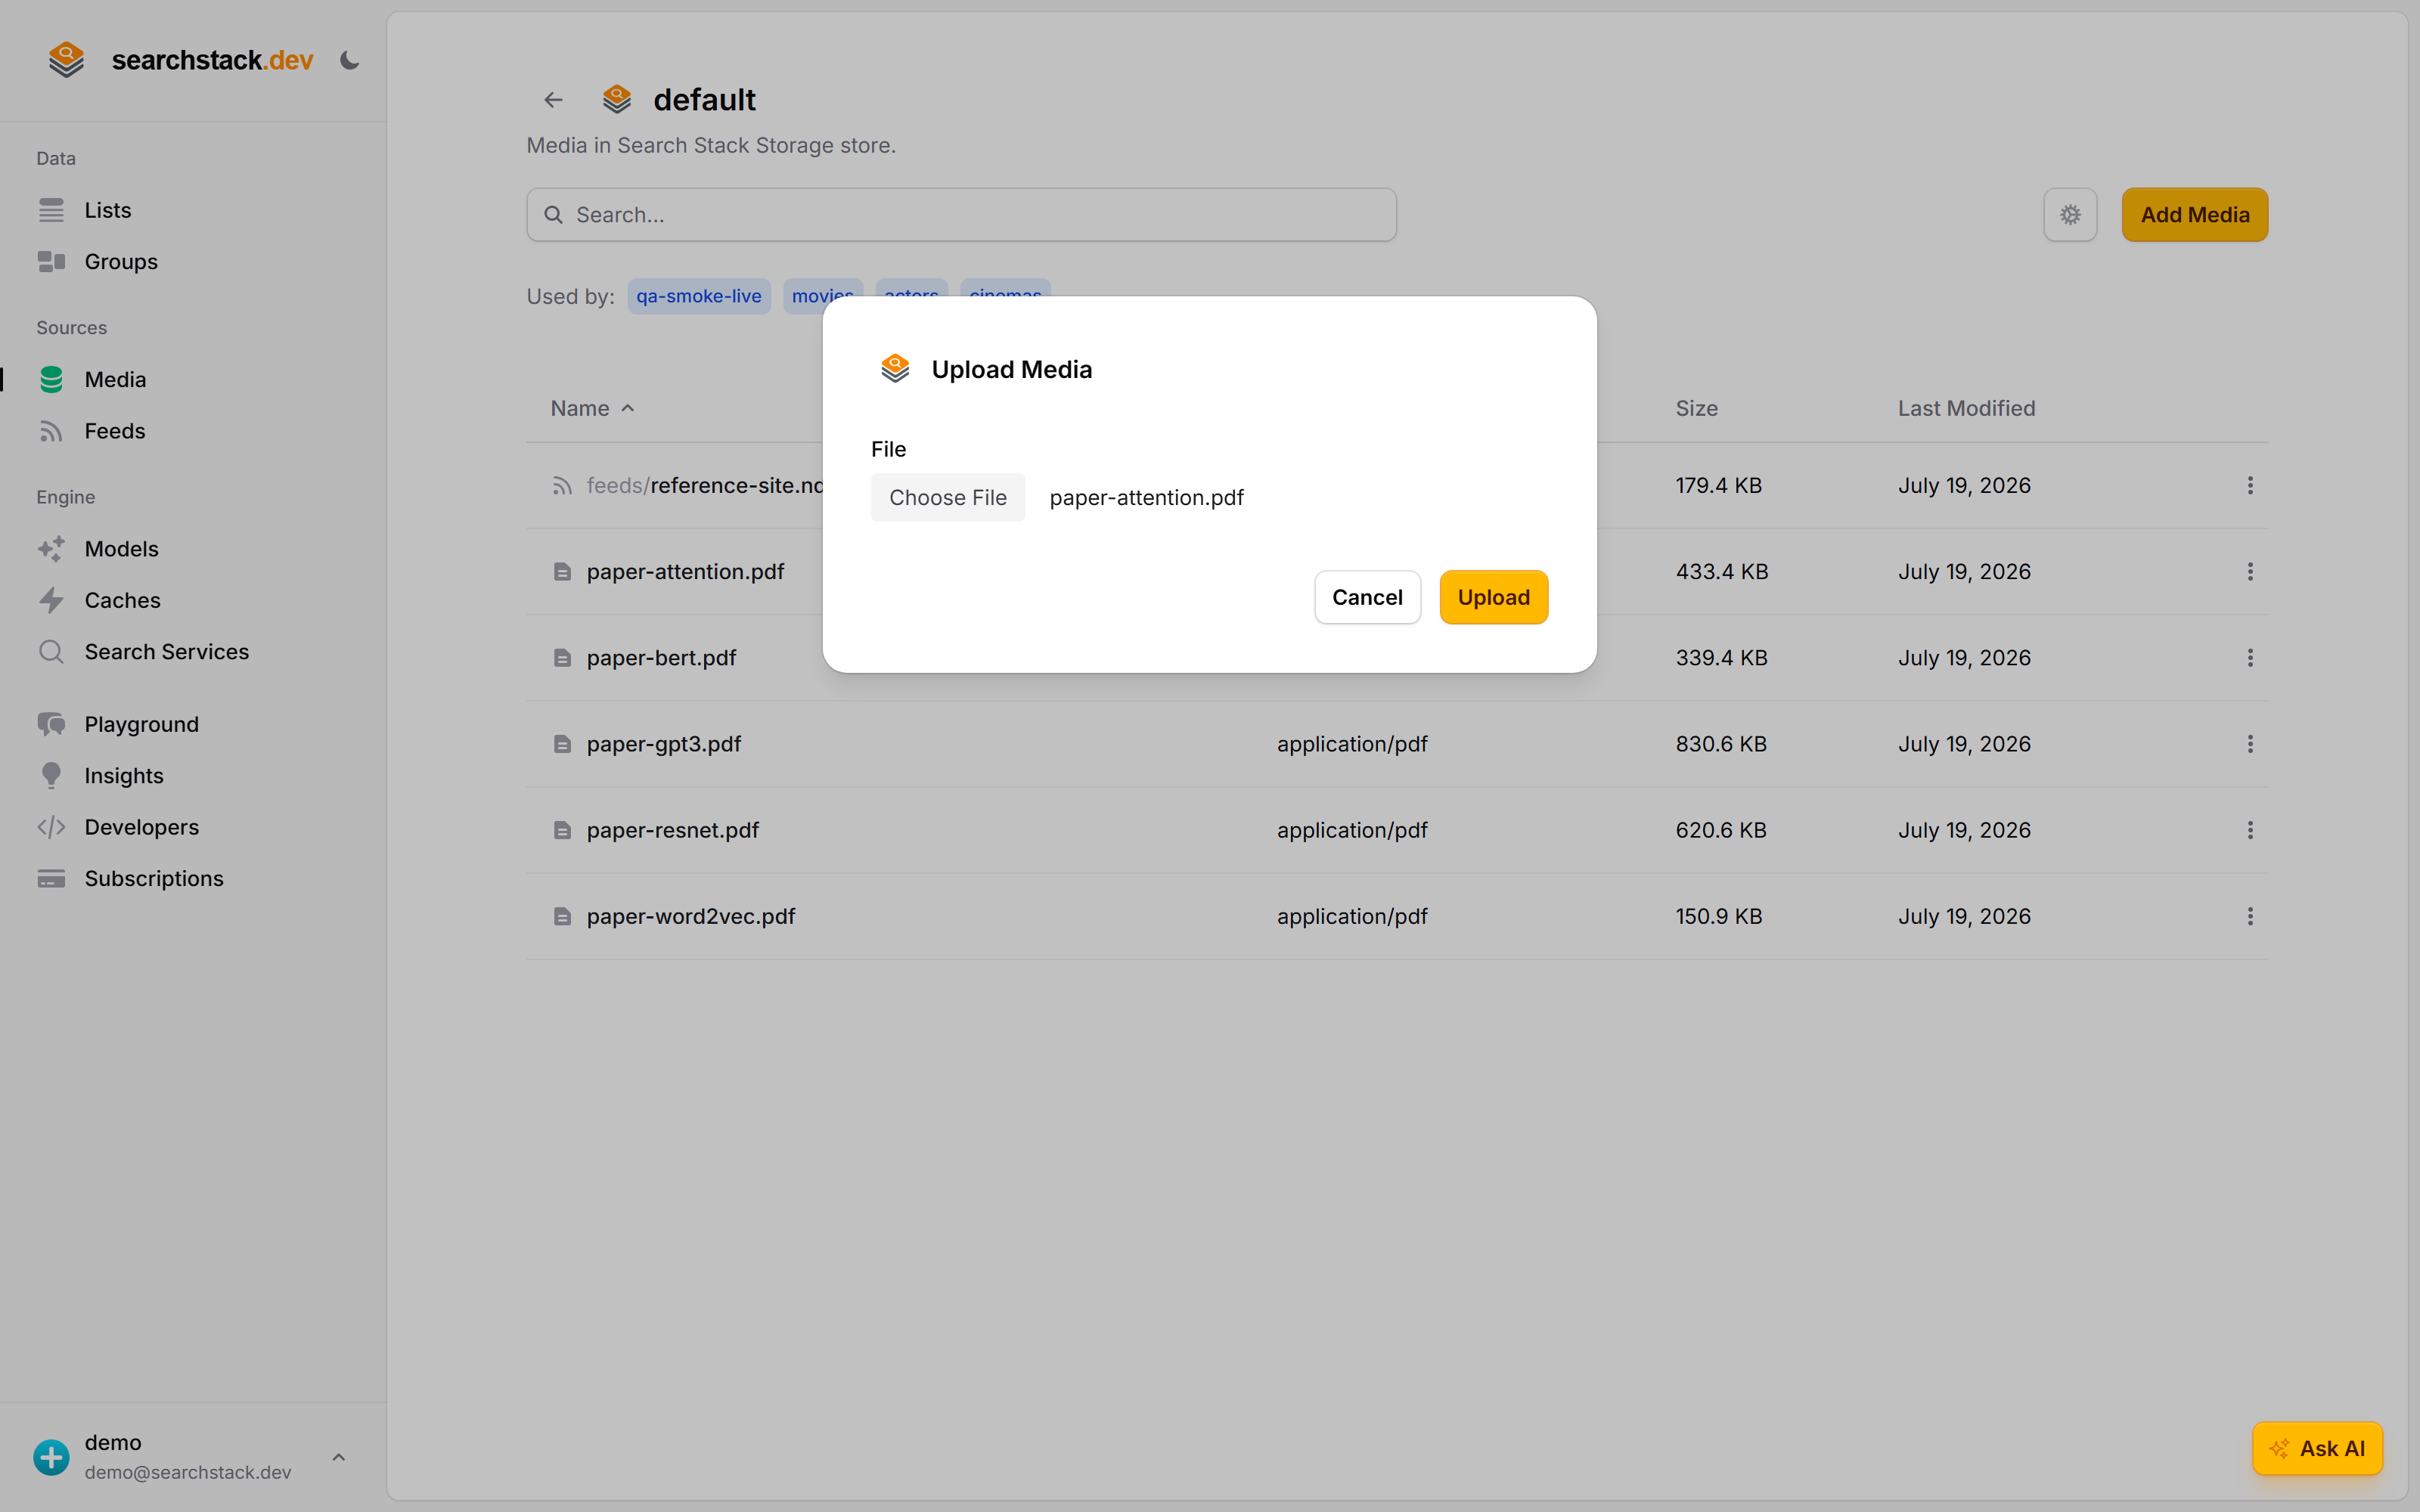Open Groups in the sidebar
This screenshot has height=1512, width=2420.
coord(121,262)
